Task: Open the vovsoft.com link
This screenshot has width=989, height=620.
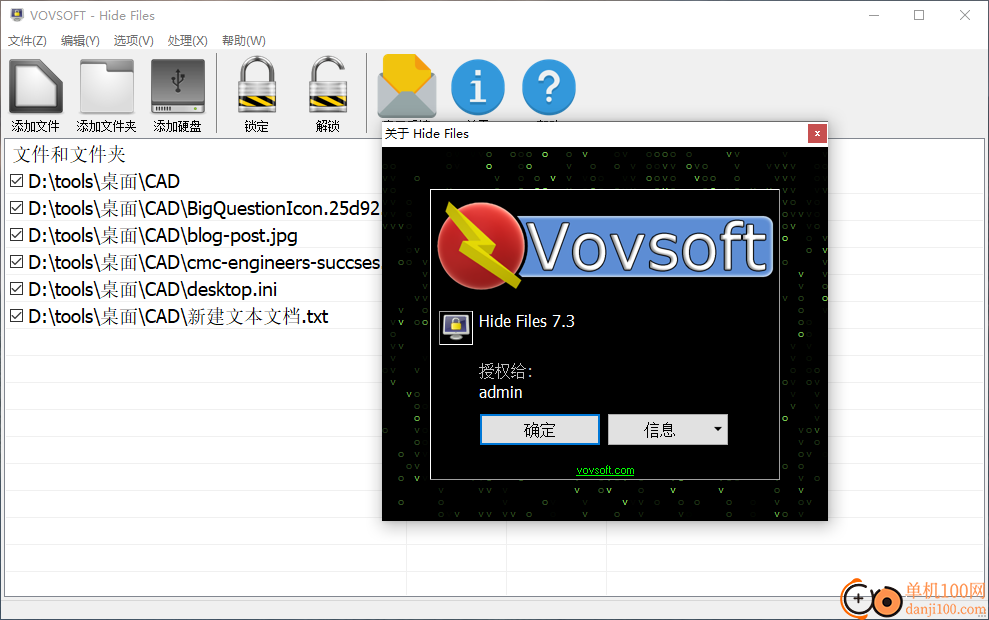Action: (x=605, y=470)
